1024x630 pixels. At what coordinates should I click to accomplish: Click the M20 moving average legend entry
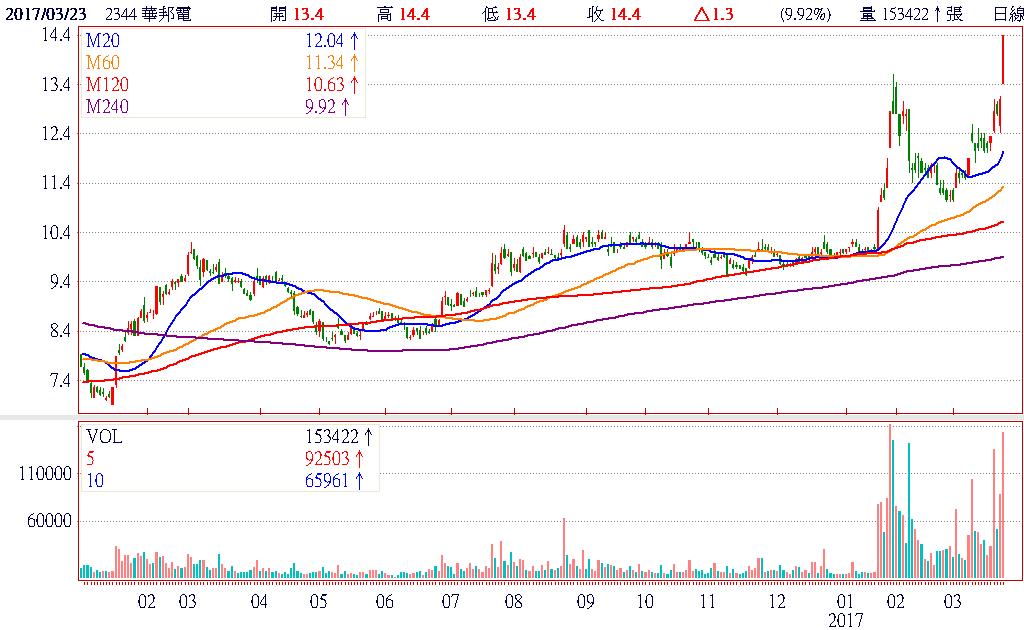pos(102,41)
